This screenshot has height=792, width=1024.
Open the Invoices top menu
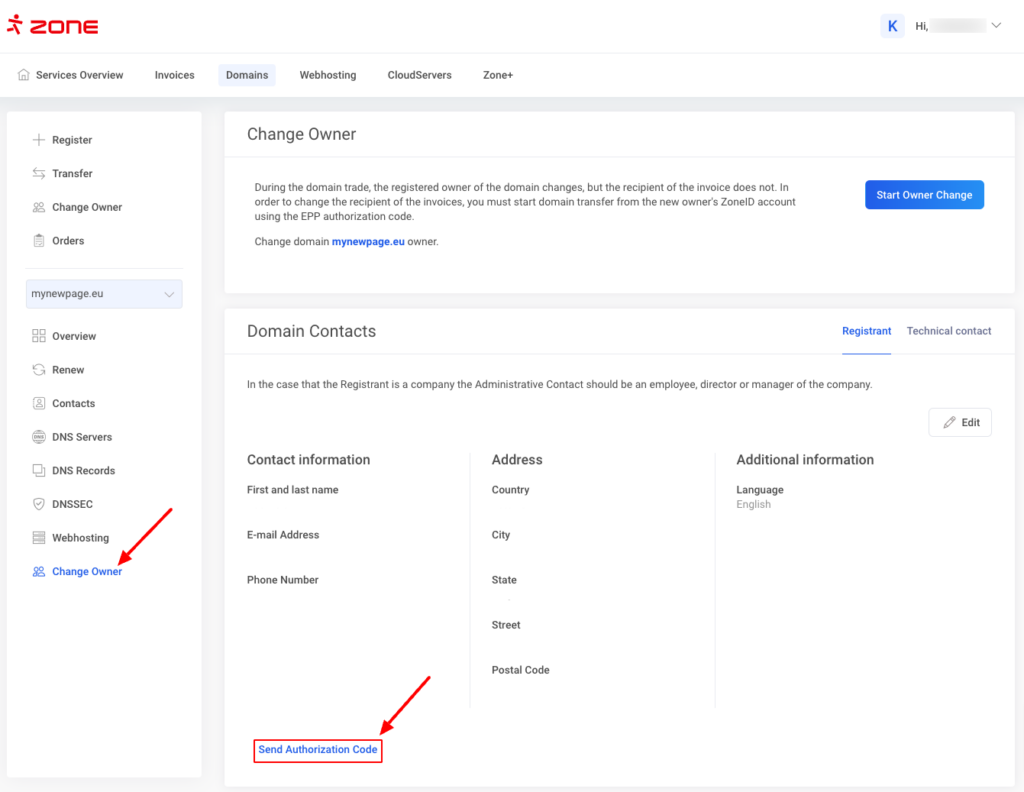pos(174,75)
